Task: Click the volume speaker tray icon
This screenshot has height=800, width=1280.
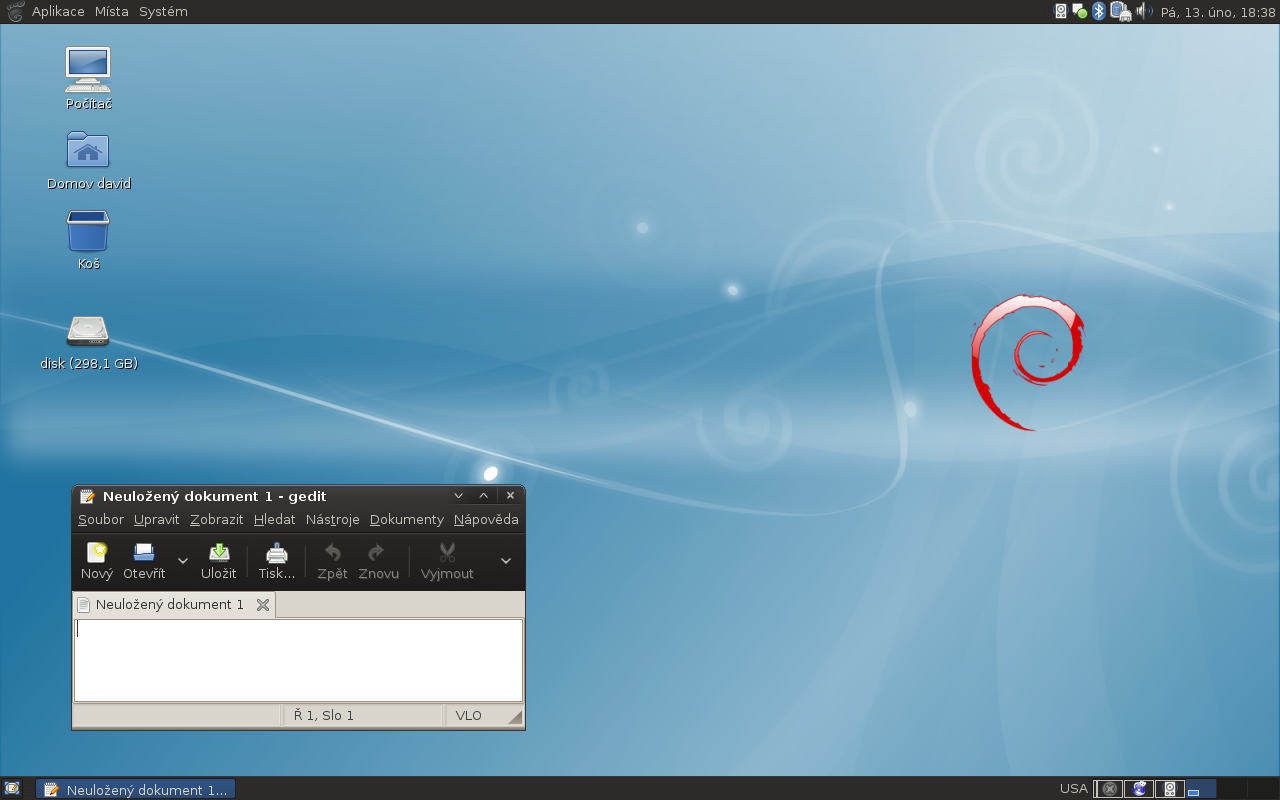Action: click(x=1144, y=11)
